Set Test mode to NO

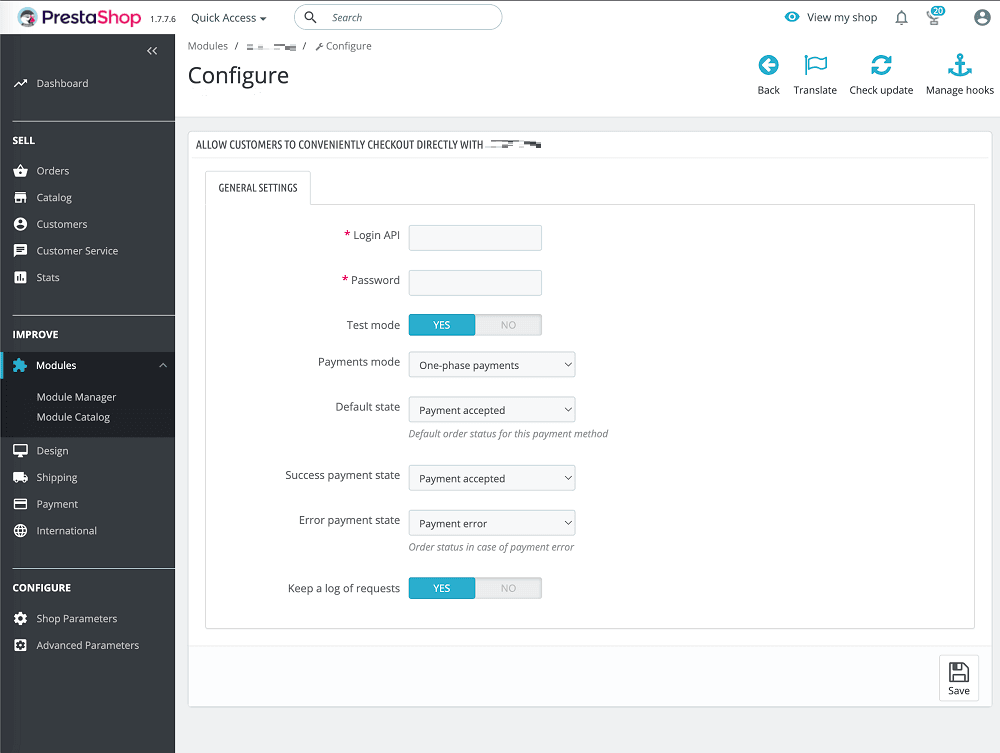click(509, 324)
